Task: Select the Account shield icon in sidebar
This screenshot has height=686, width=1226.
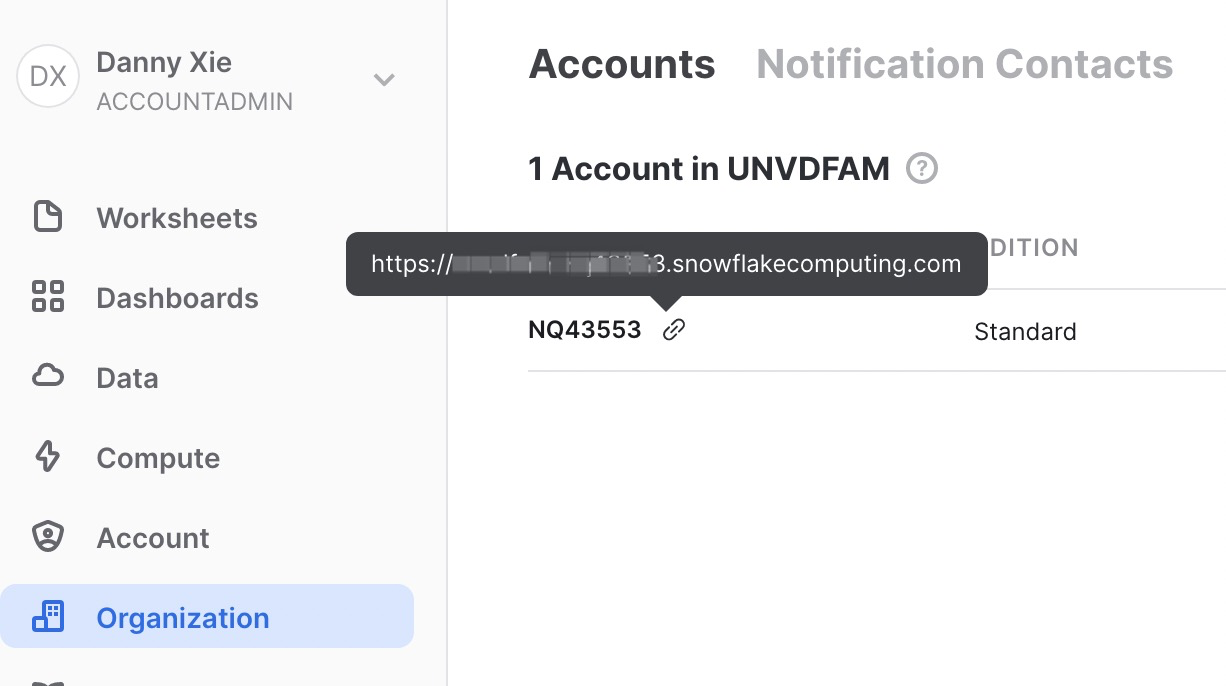Action: point(47,538)
